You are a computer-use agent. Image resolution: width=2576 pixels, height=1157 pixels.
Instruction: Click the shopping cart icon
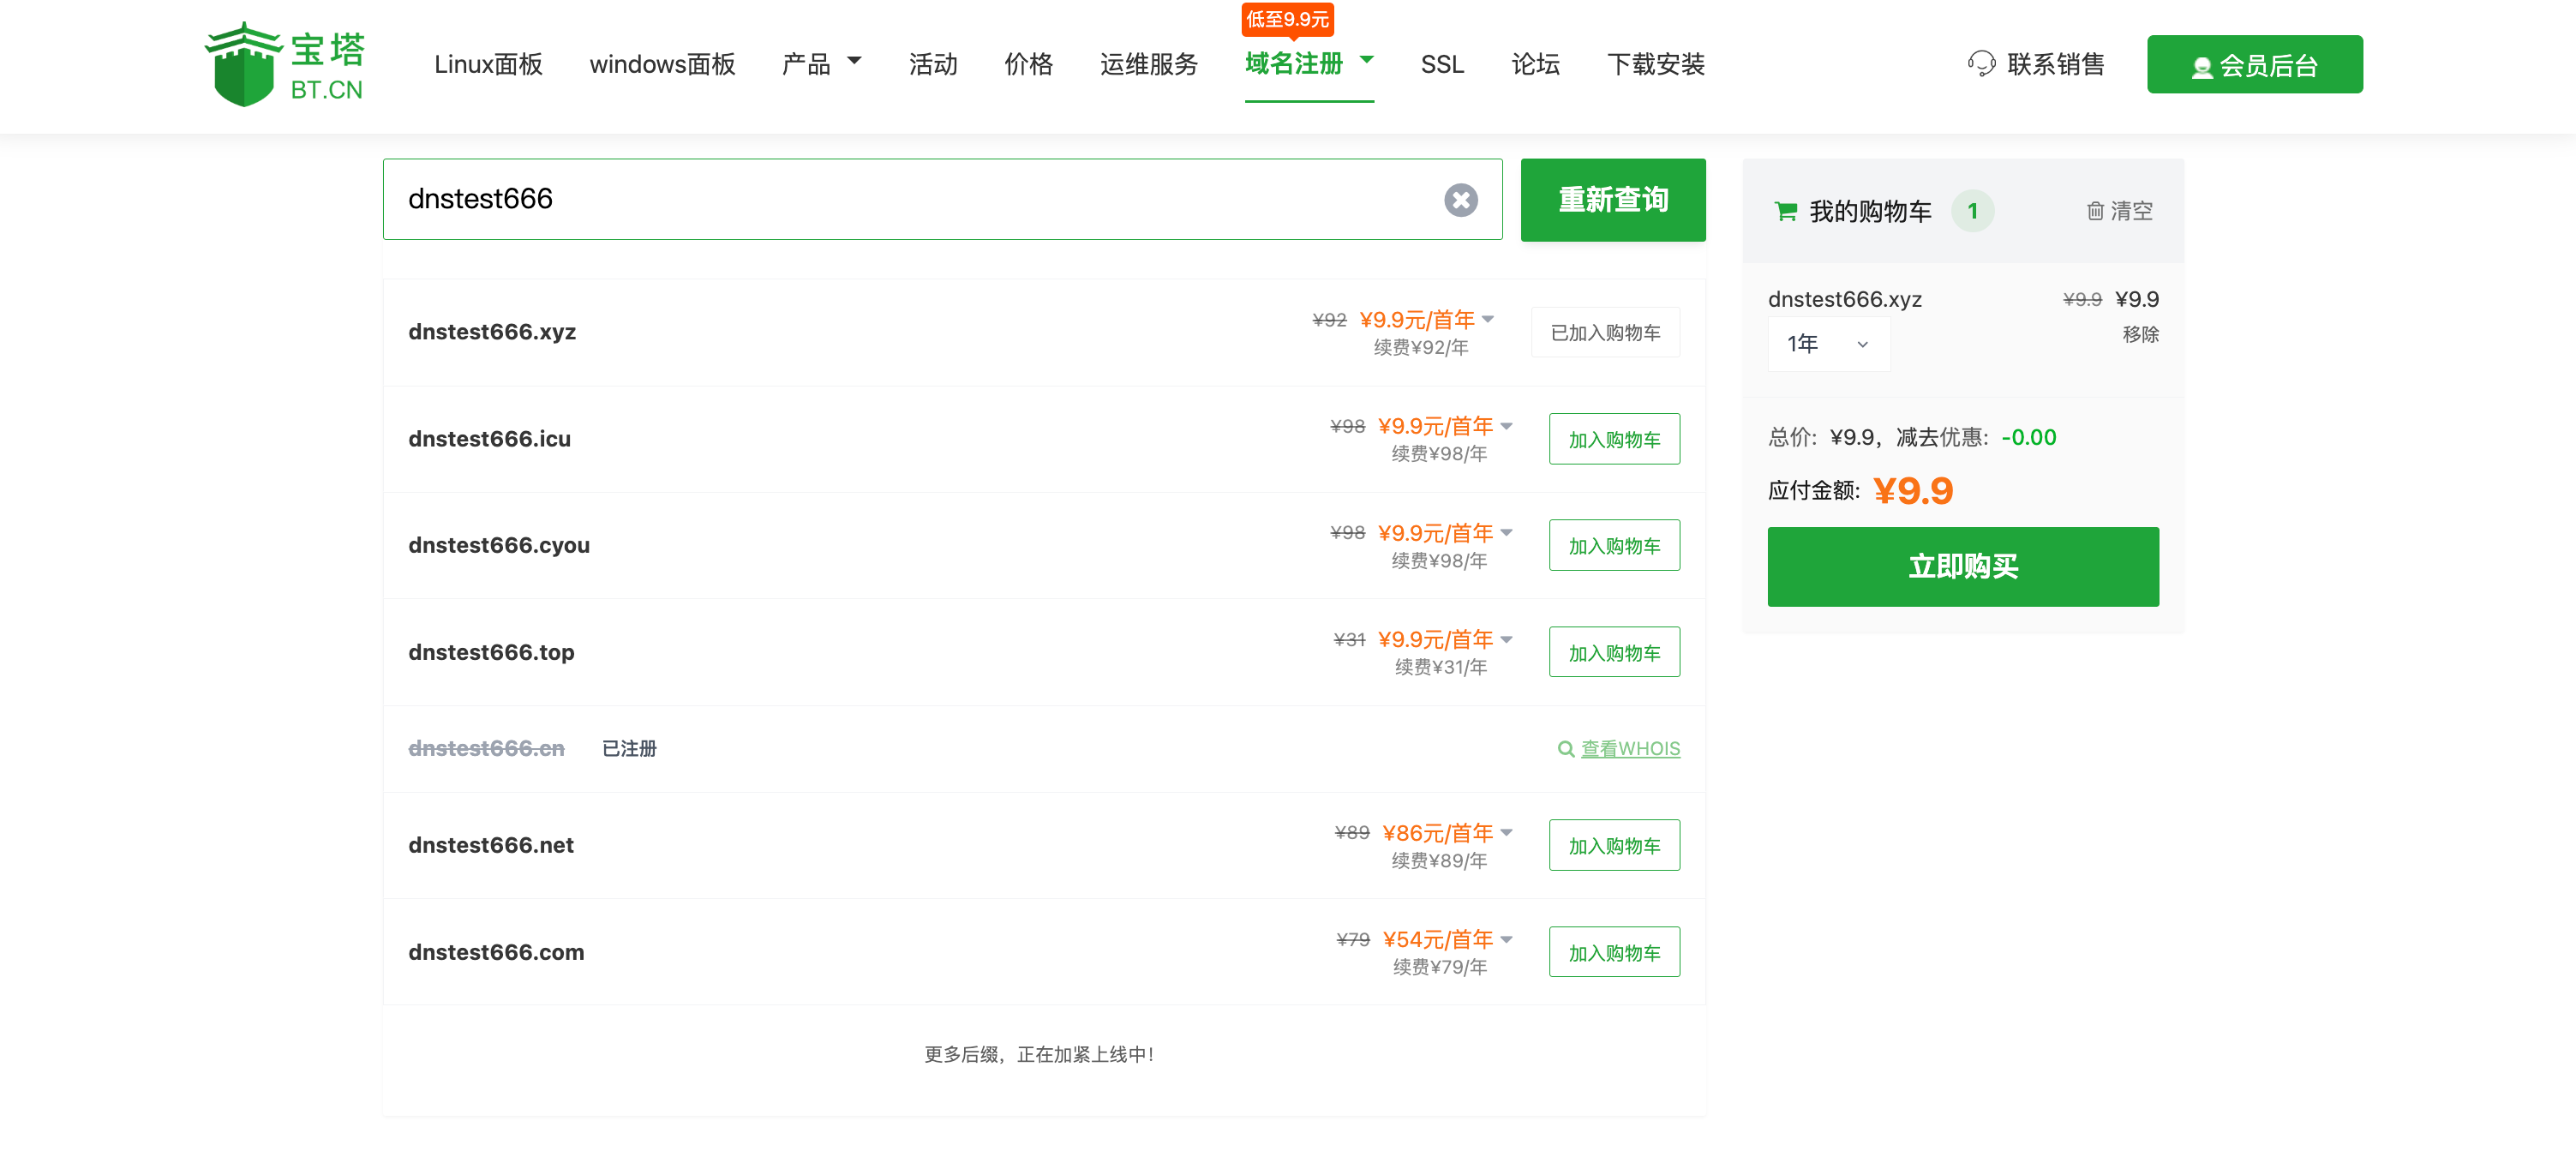(1785, 211)
